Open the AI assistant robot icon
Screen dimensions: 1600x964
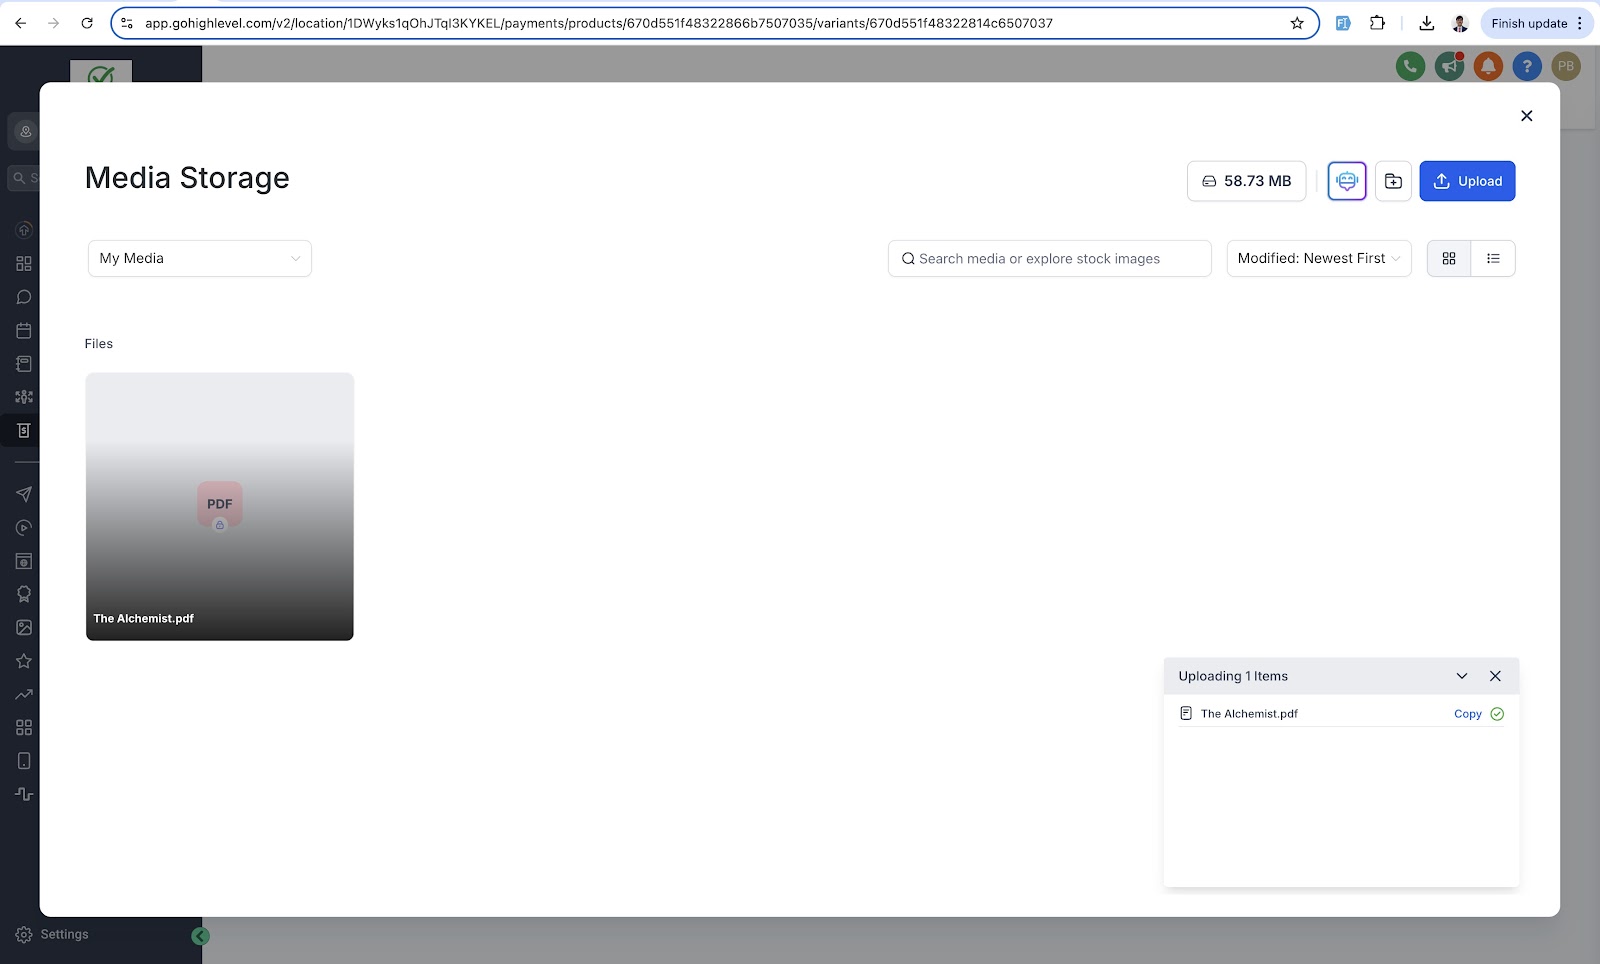tap(1347, 181)
